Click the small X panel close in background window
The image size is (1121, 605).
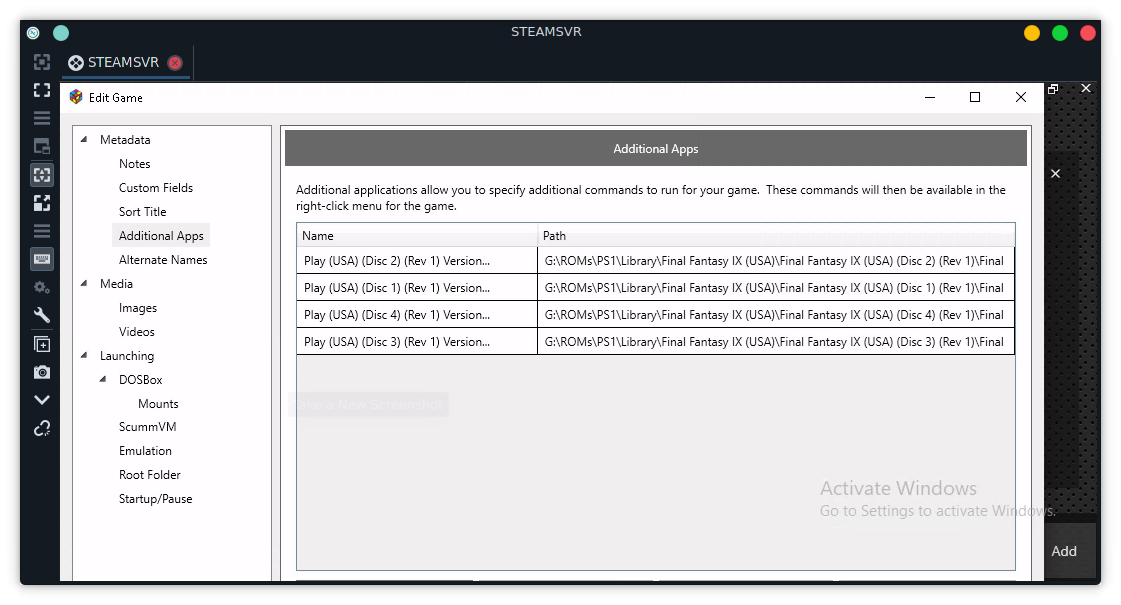[x=1055, y=174]
